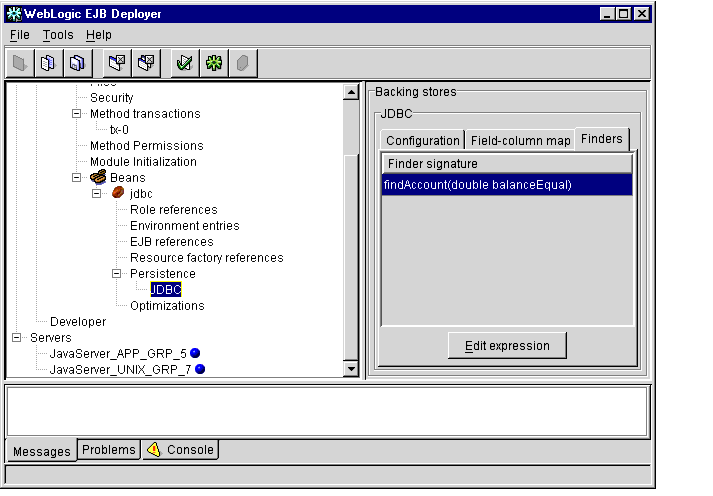The width and height of the screenshot is (713, 496).
Task: Click the Persistence label in tree
Action: coord(163,274)
